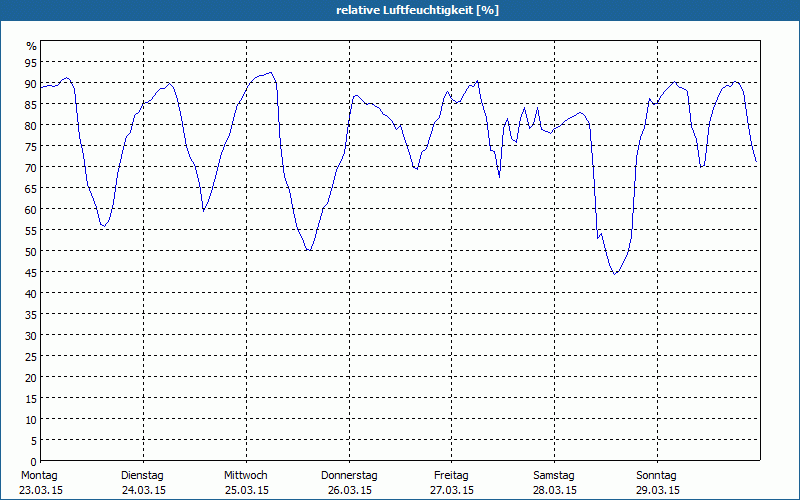This screenshot has width=800, height=500.
Task: Click the 35 value on the y-axis
Action: tap(31, 315)
